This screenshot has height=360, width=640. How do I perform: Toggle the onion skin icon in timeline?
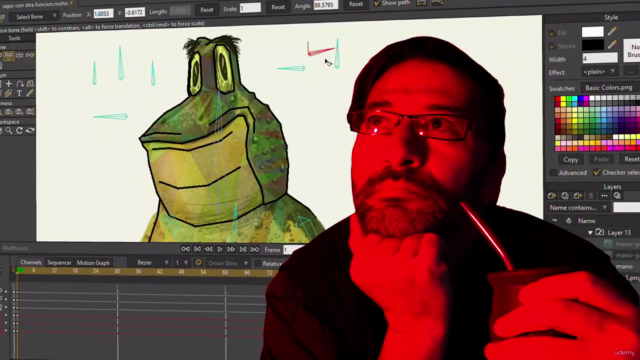(x=198, y=263)
